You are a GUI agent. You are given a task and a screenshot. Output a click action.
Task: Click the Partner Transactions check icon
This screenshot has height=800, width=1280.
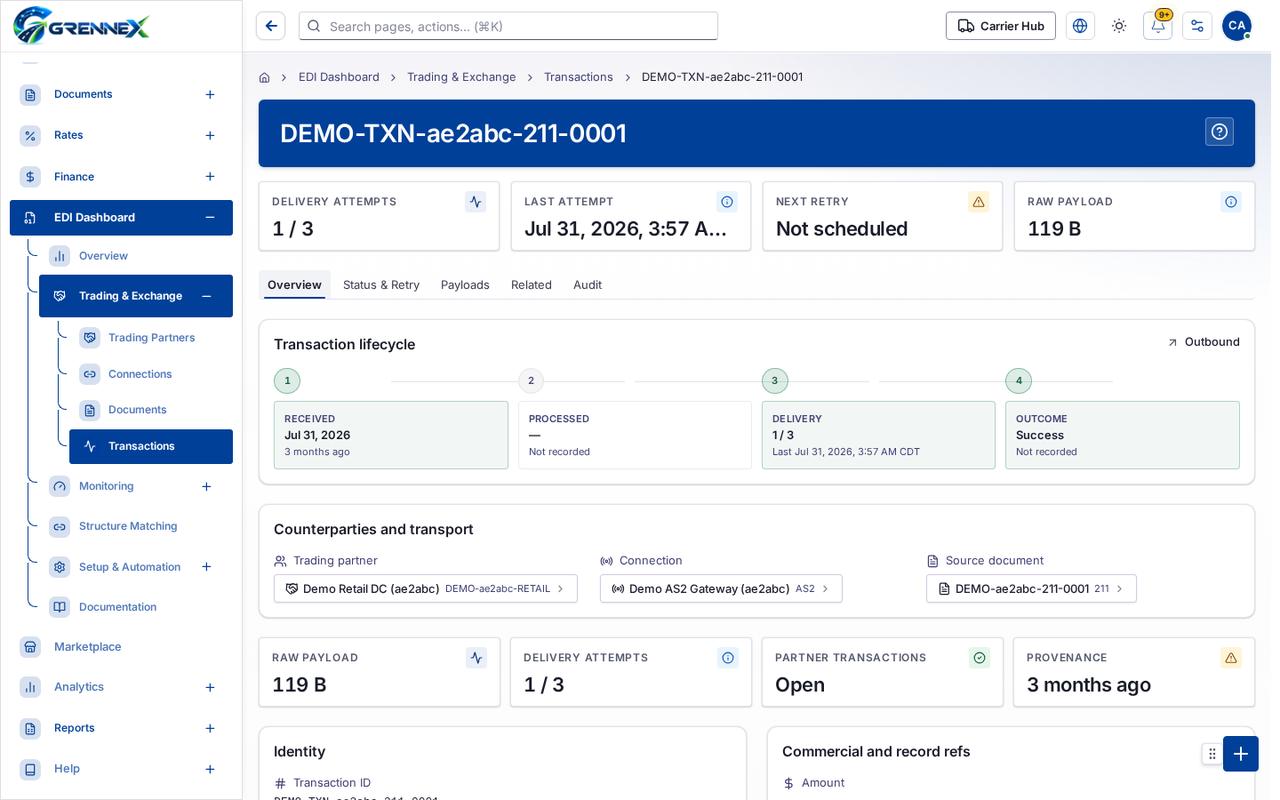point(980,658)
